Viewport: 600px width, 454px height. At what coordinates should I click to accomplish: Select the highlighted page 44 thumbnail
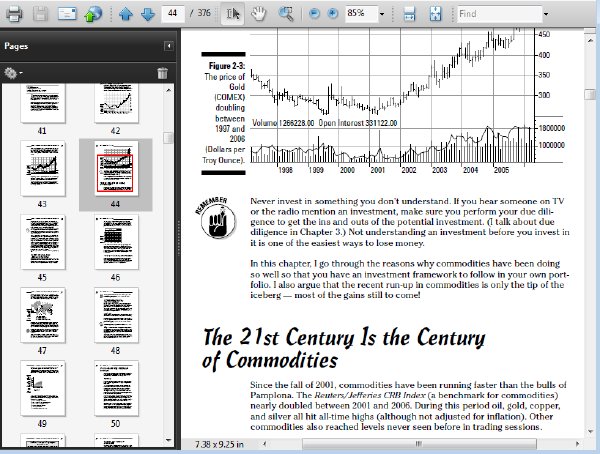pos(116,168)
